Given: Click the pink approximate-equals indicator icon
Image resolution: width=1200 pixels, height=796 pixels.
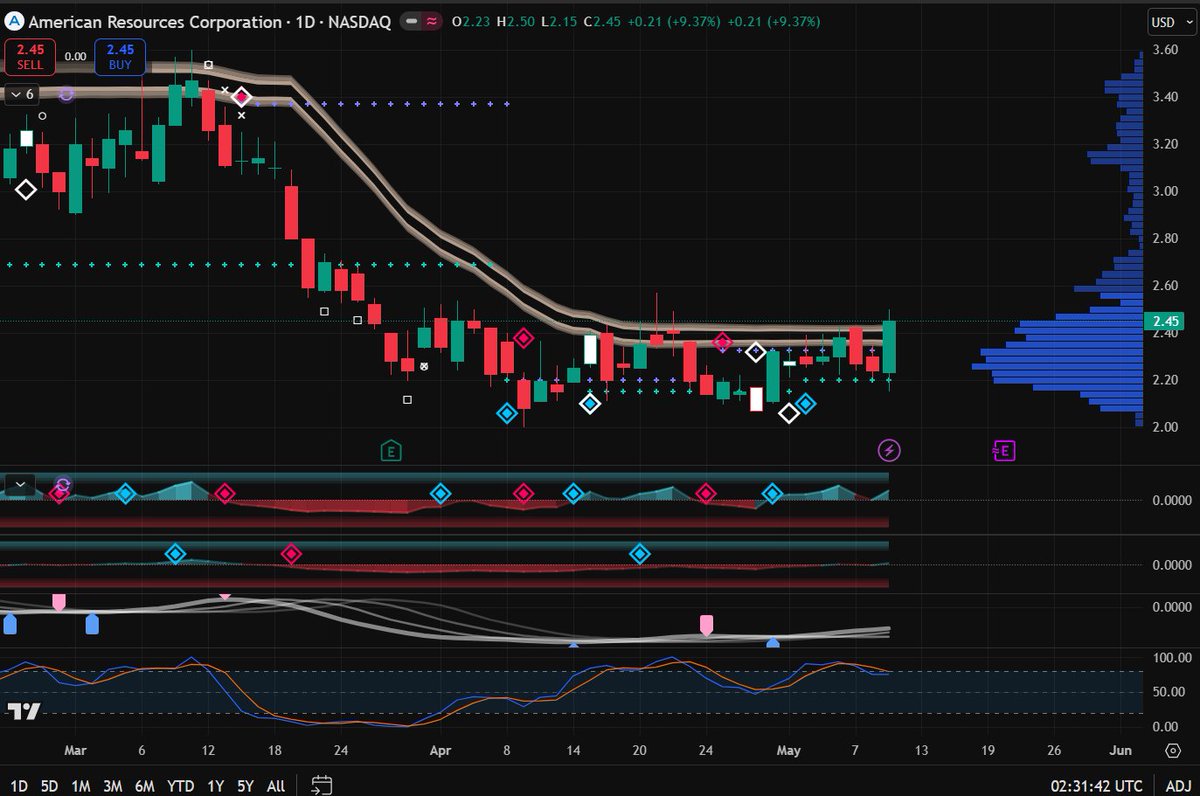Looking at the screenshot, I should 431,22.
